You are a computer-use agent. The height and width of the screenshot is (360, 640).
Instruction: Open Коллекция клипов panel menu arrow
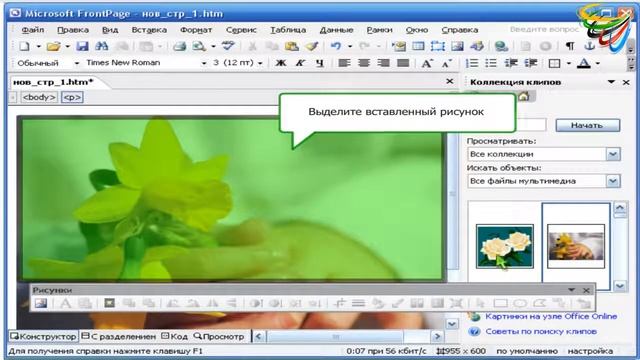tap(611, 82)
